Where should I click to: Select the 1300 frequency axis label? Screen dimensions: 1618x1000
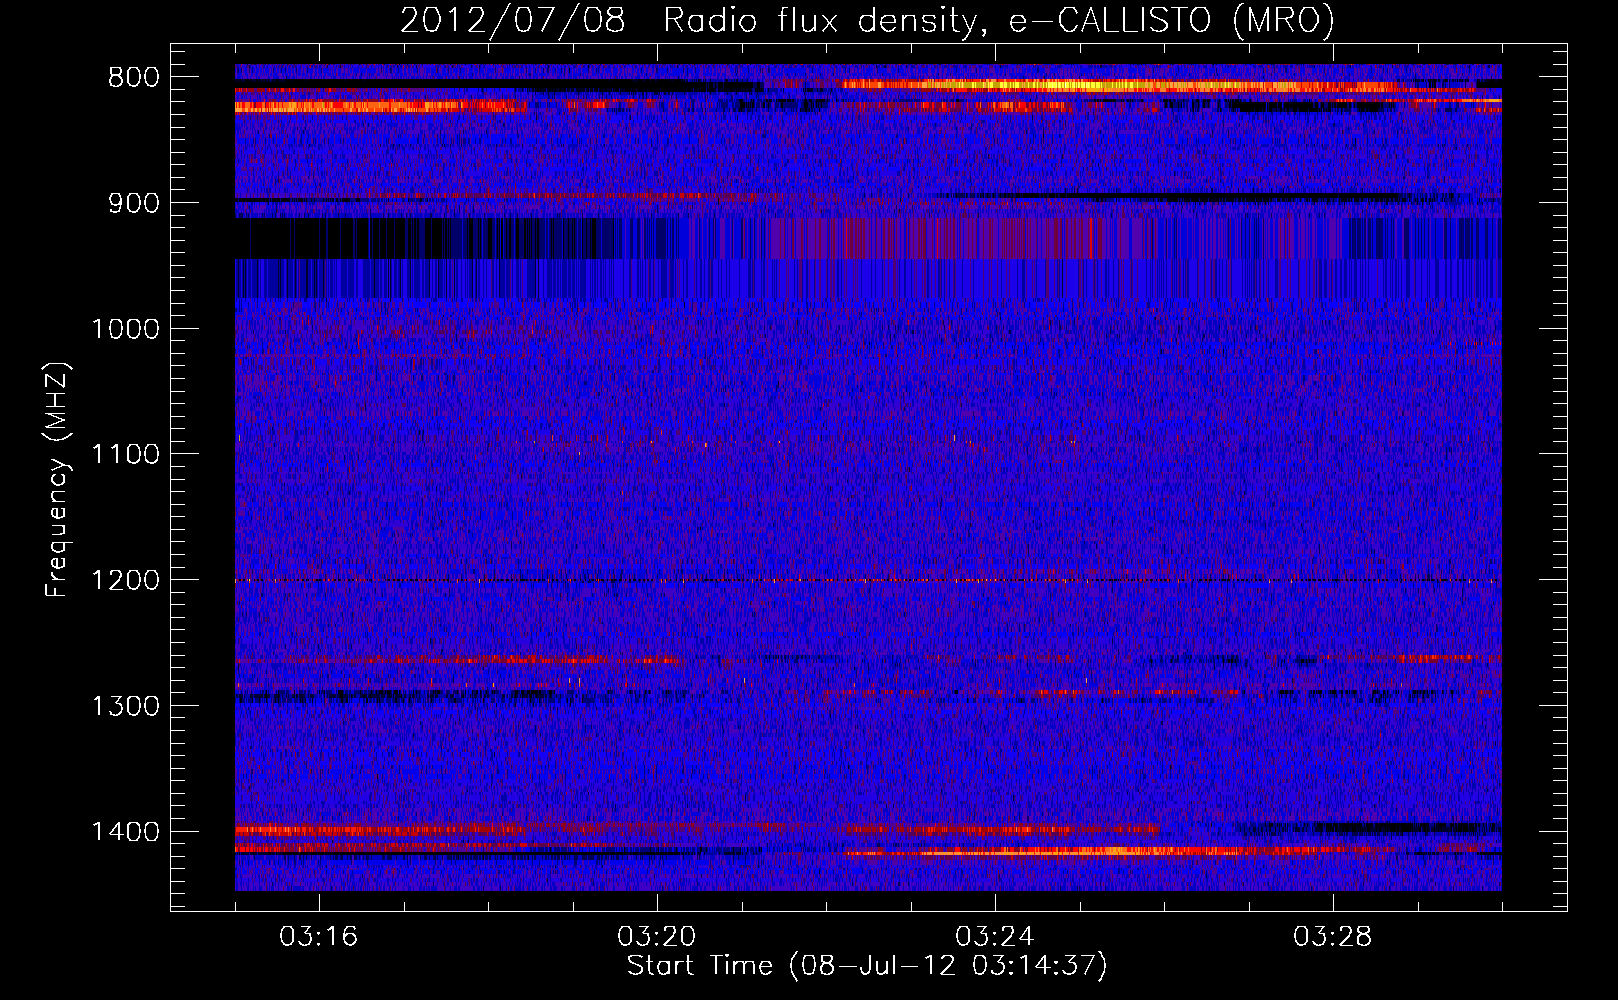[126, 706]
